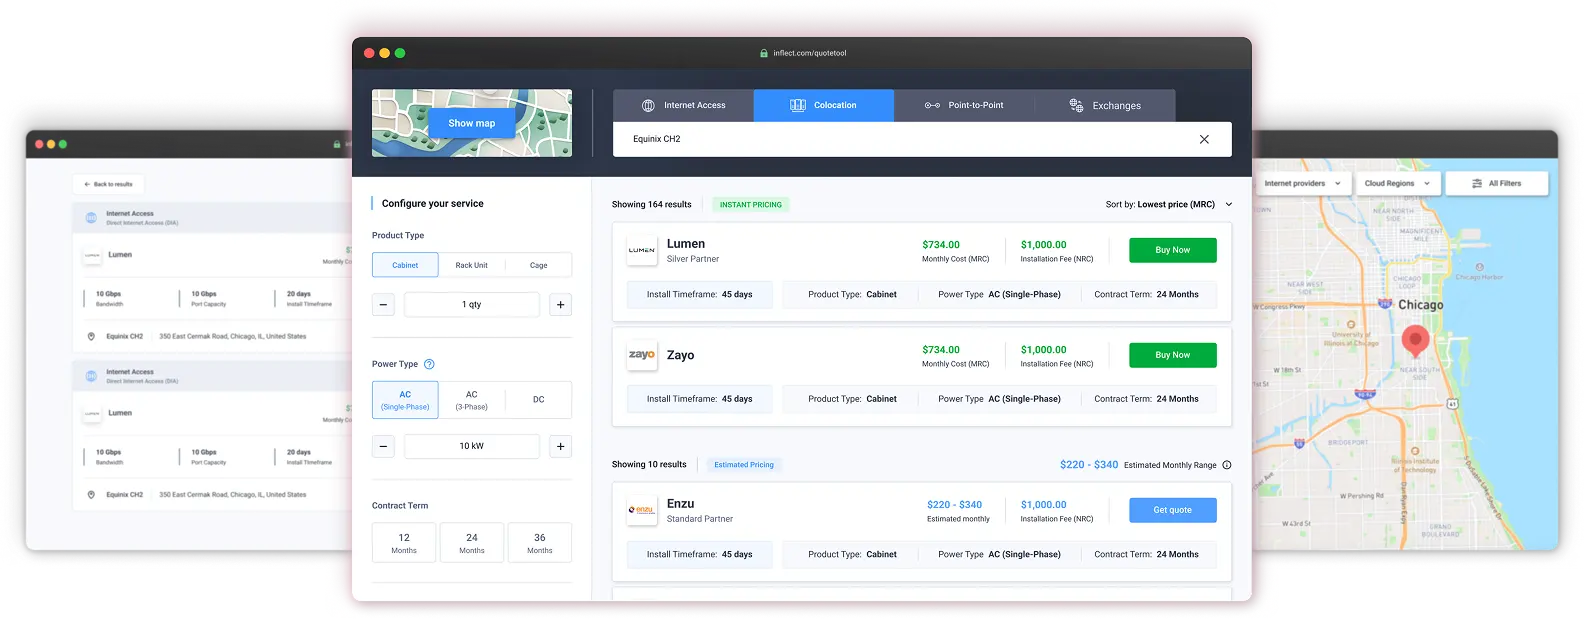Click Buy Now for Zayo
This screenshot has height=619, width=1584.
pyautogui.click(x=1173, y=355)
